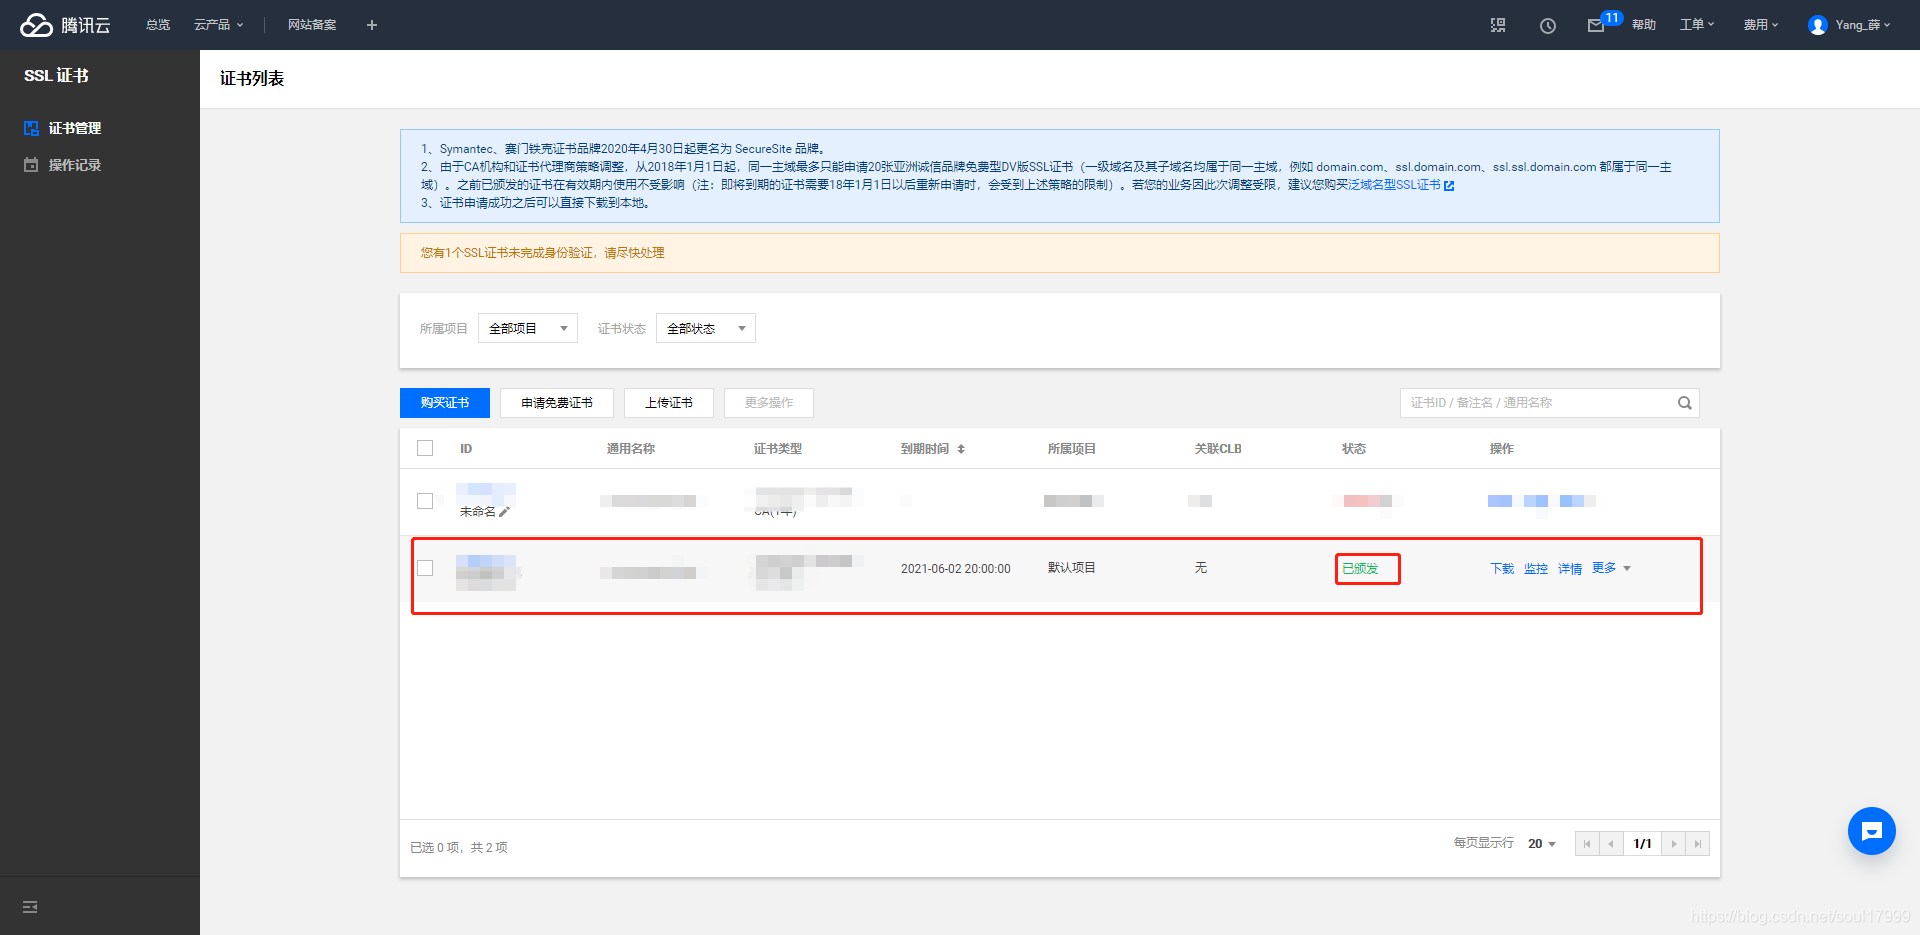Open the 泛域名型SSL证书 link
This screenshot has height=935, width=1920.
pyautogui.click(x=1394, y=185)
